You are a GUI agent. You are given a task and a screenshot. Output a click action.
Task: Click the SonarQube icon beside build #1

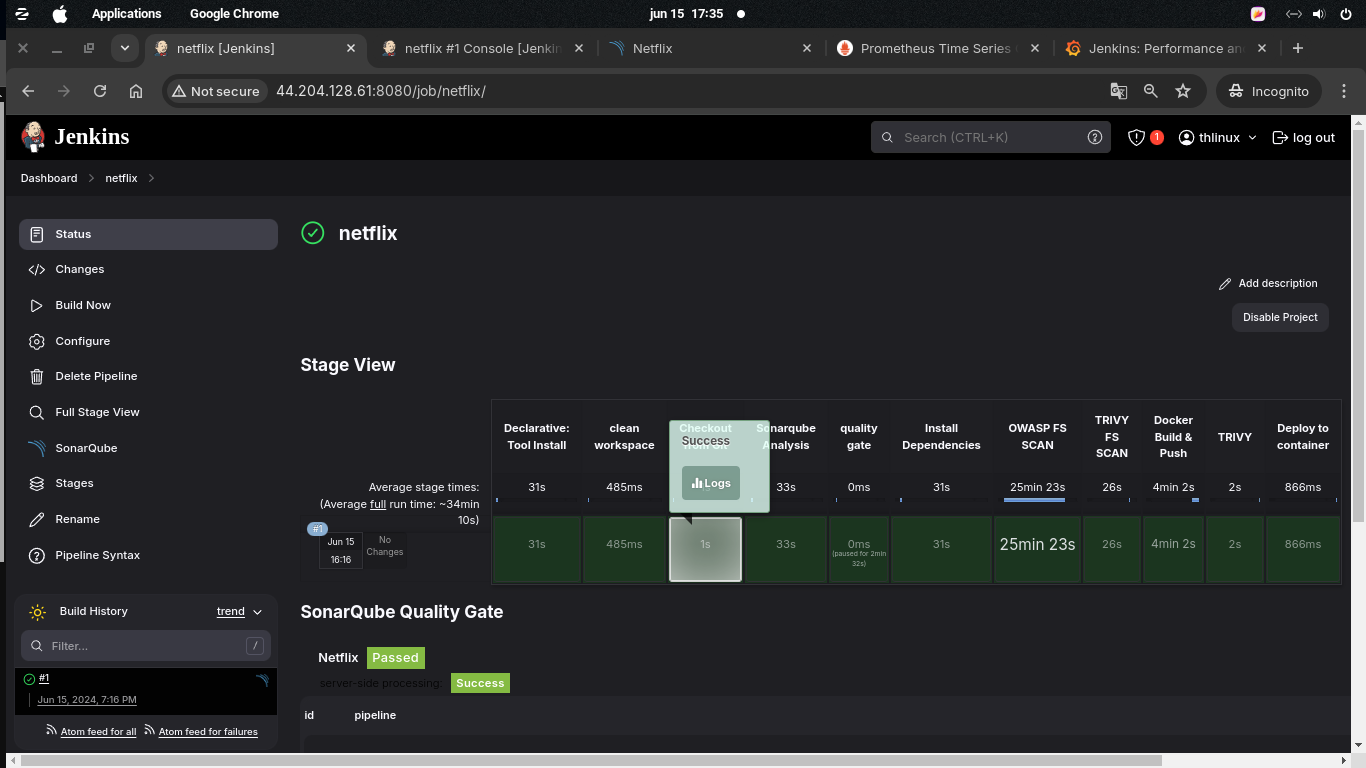coord(262,680)
